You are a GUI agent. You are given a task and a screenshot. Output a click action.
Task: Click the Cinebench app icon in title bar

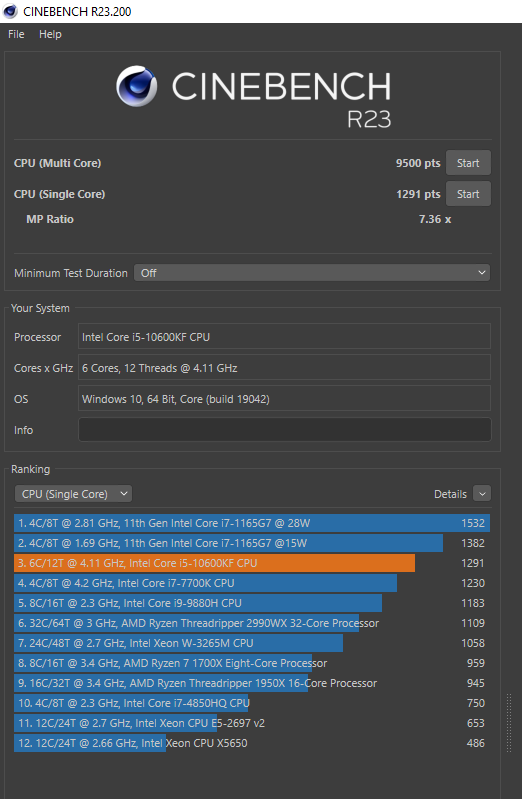click(x=10, y=11)
